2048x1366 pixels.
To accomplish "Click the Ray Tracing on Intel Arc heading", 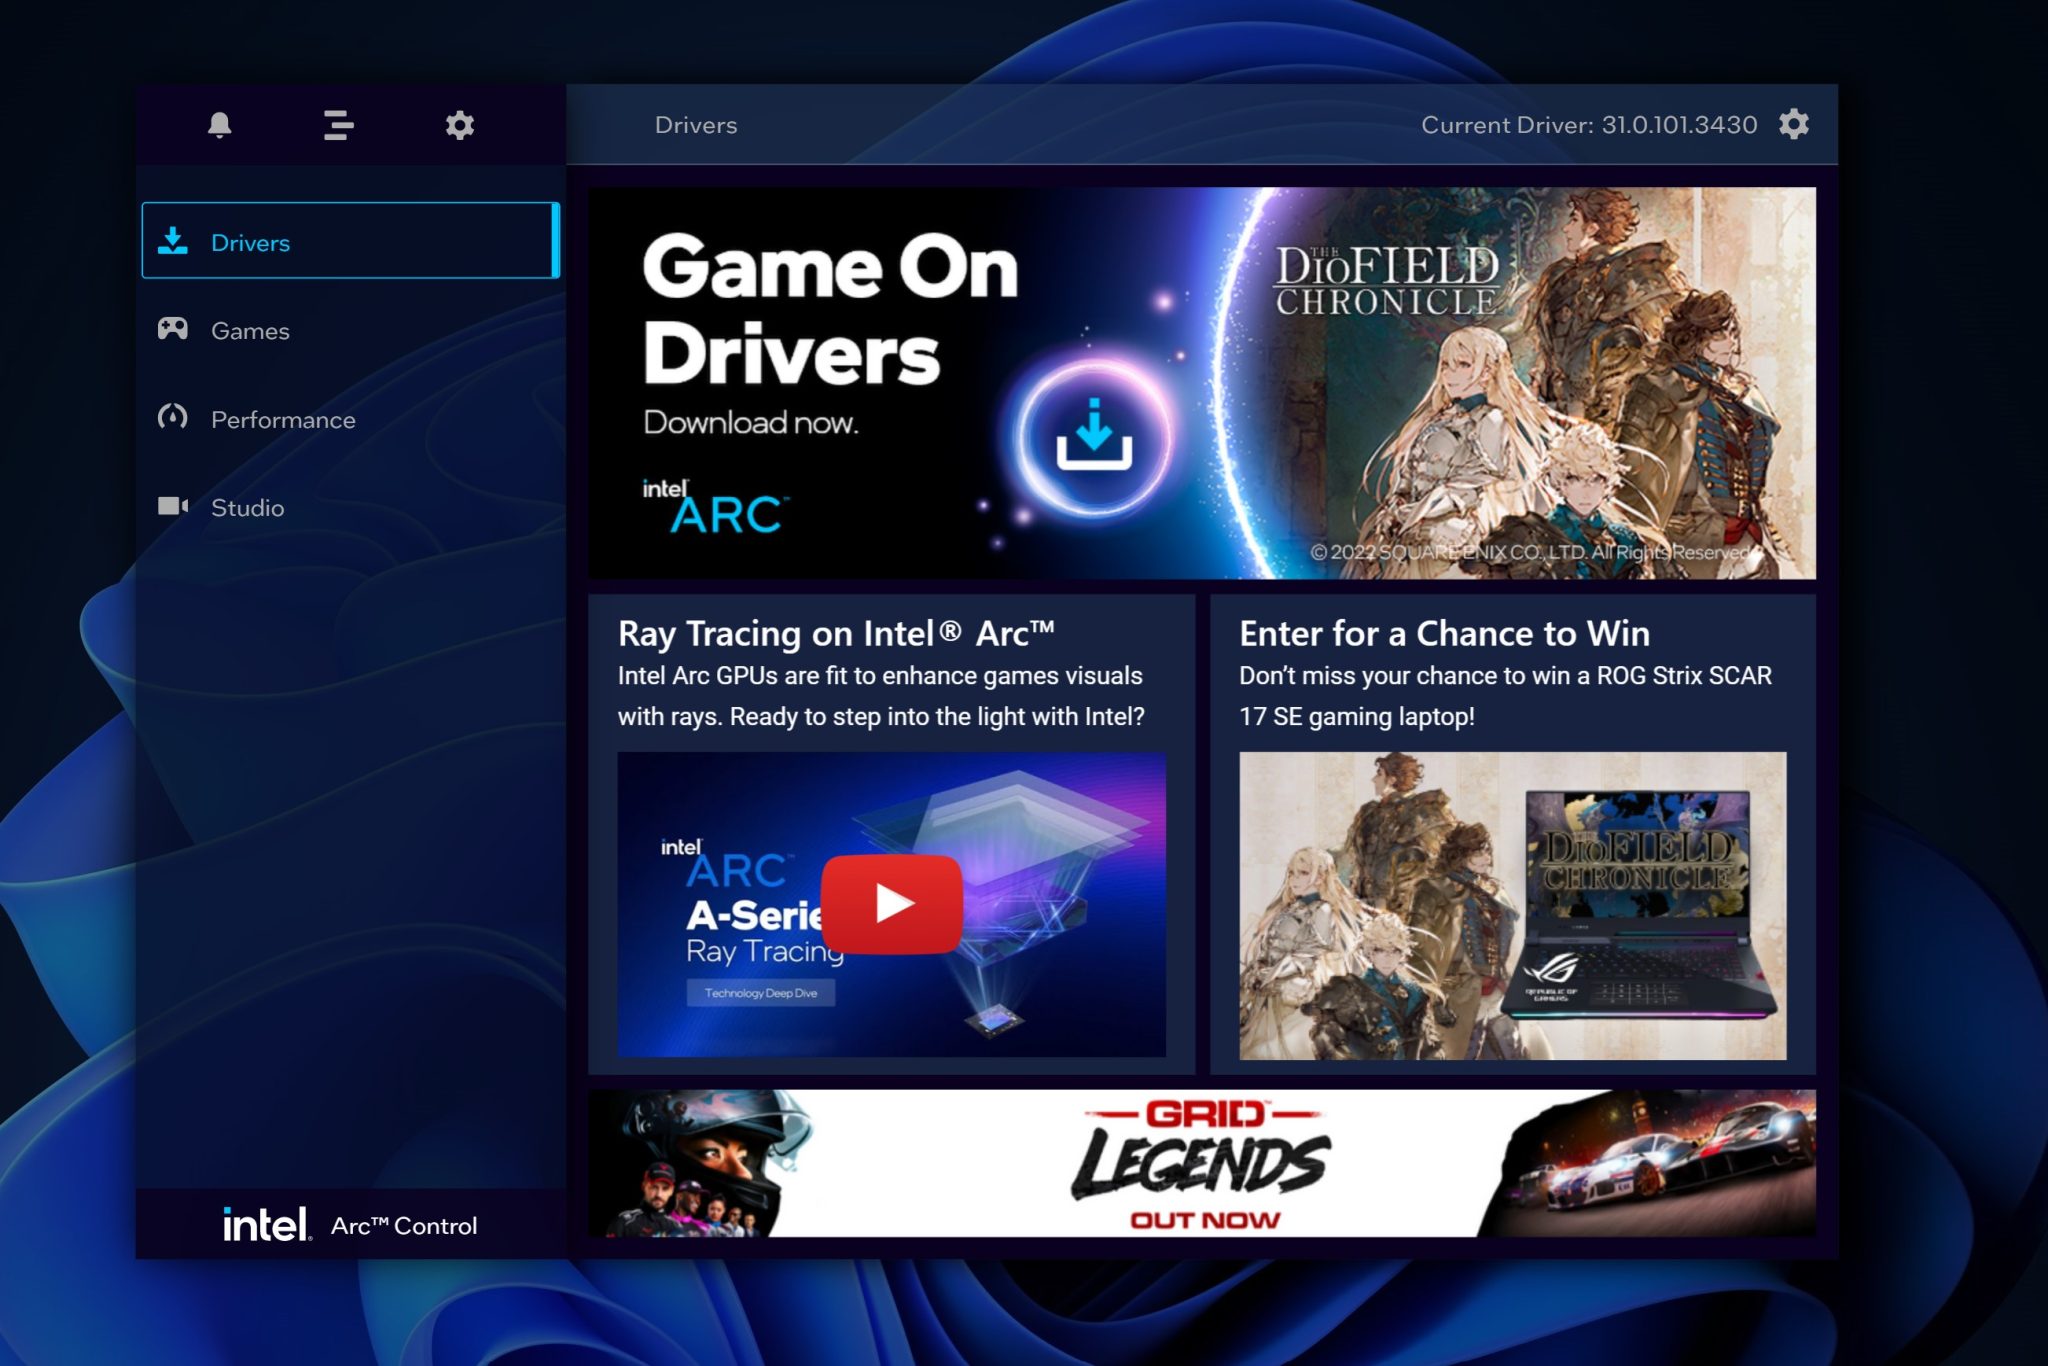I will tap(836, 633).
